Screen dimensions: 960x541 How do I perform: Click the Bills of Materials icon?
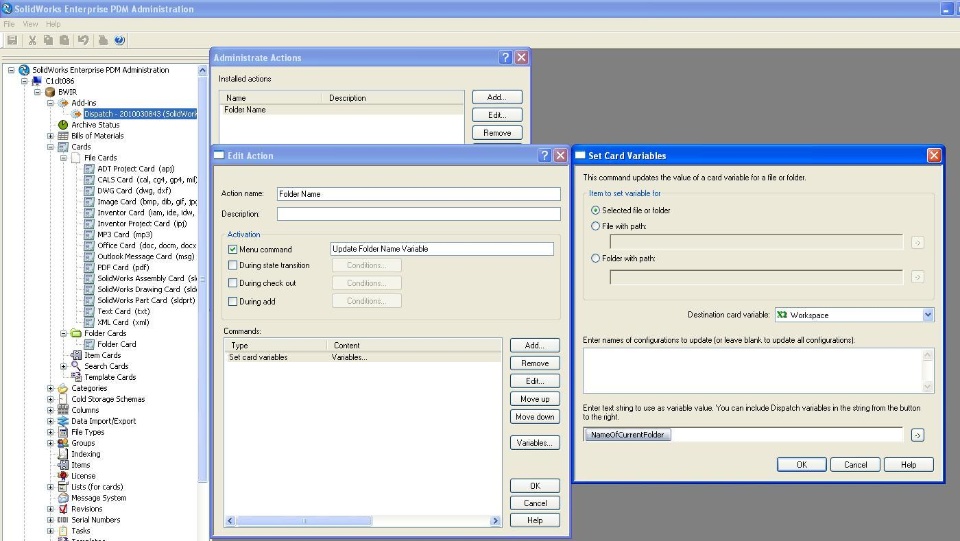62,136
